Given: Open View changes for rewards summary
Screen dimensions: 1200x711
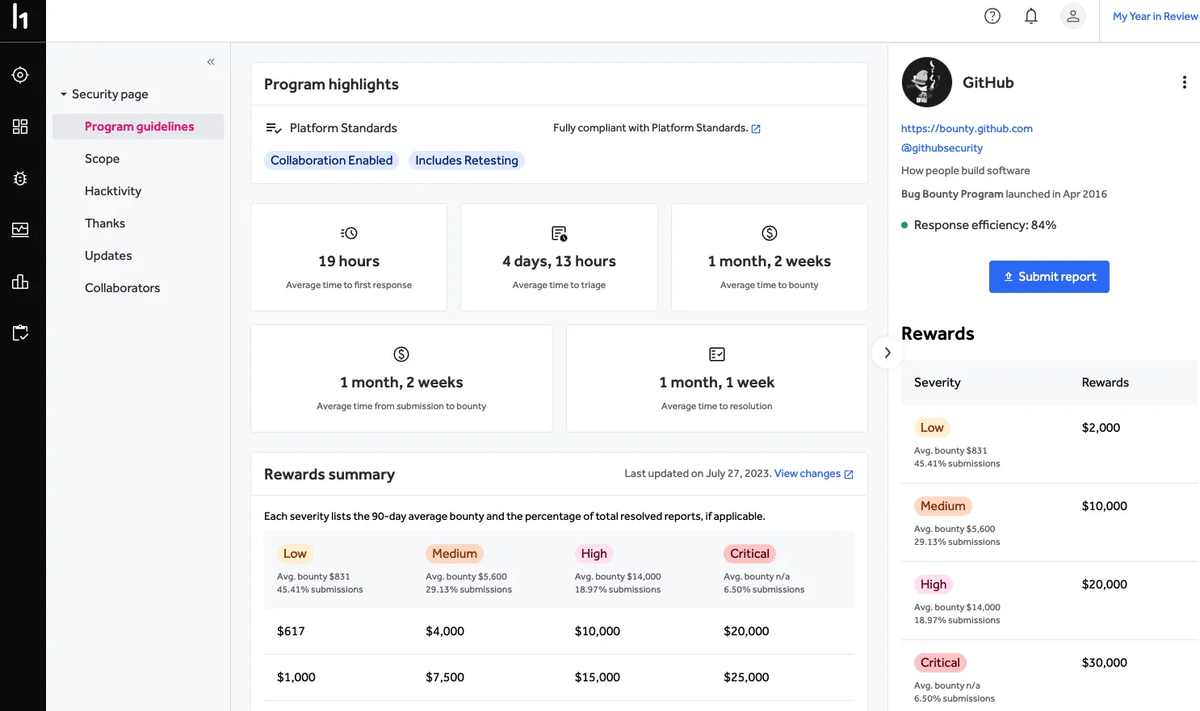Looking at the screenshot, I should click(807, 473).
